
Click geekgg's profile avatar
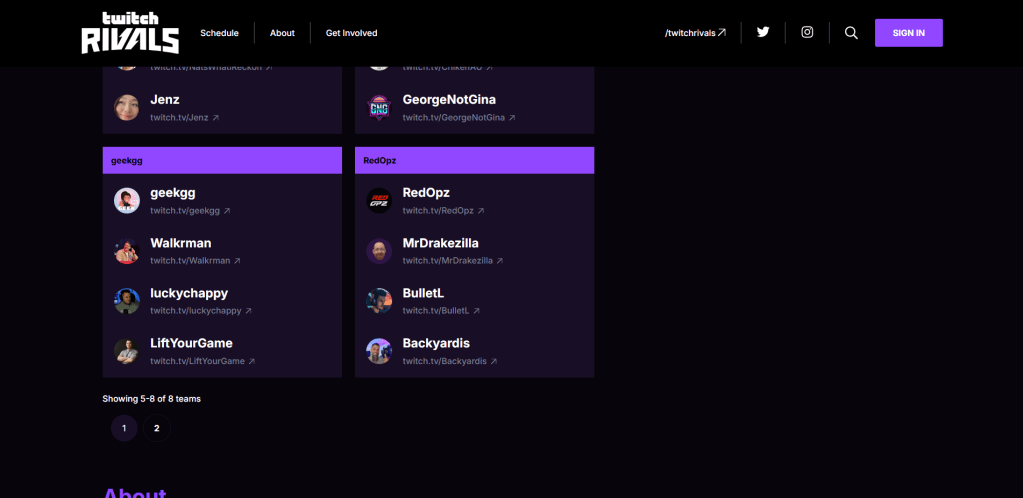click(127, 200)
